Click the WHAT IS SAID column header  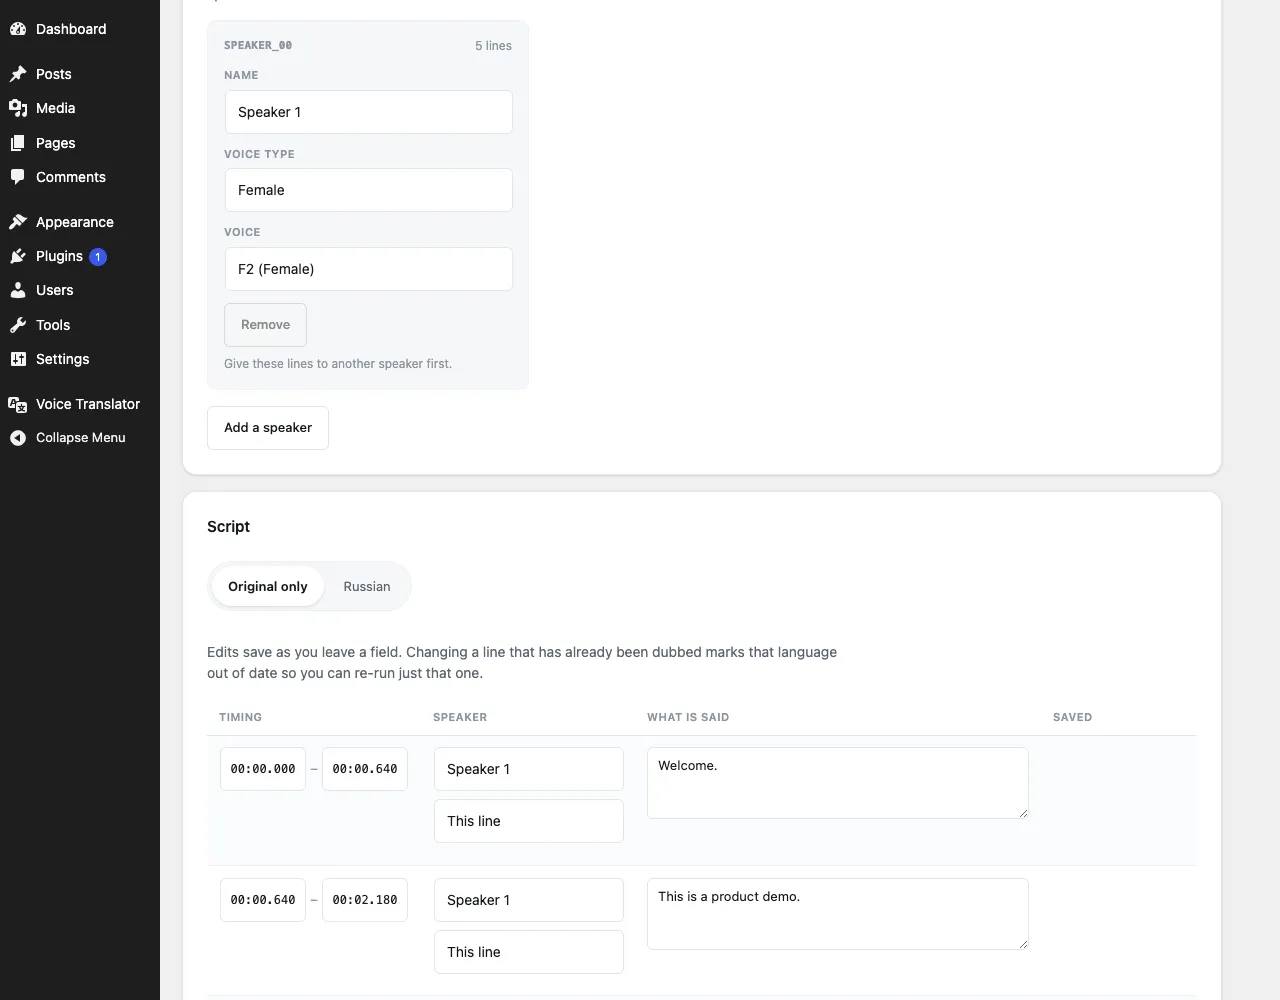tap(688, 717)
